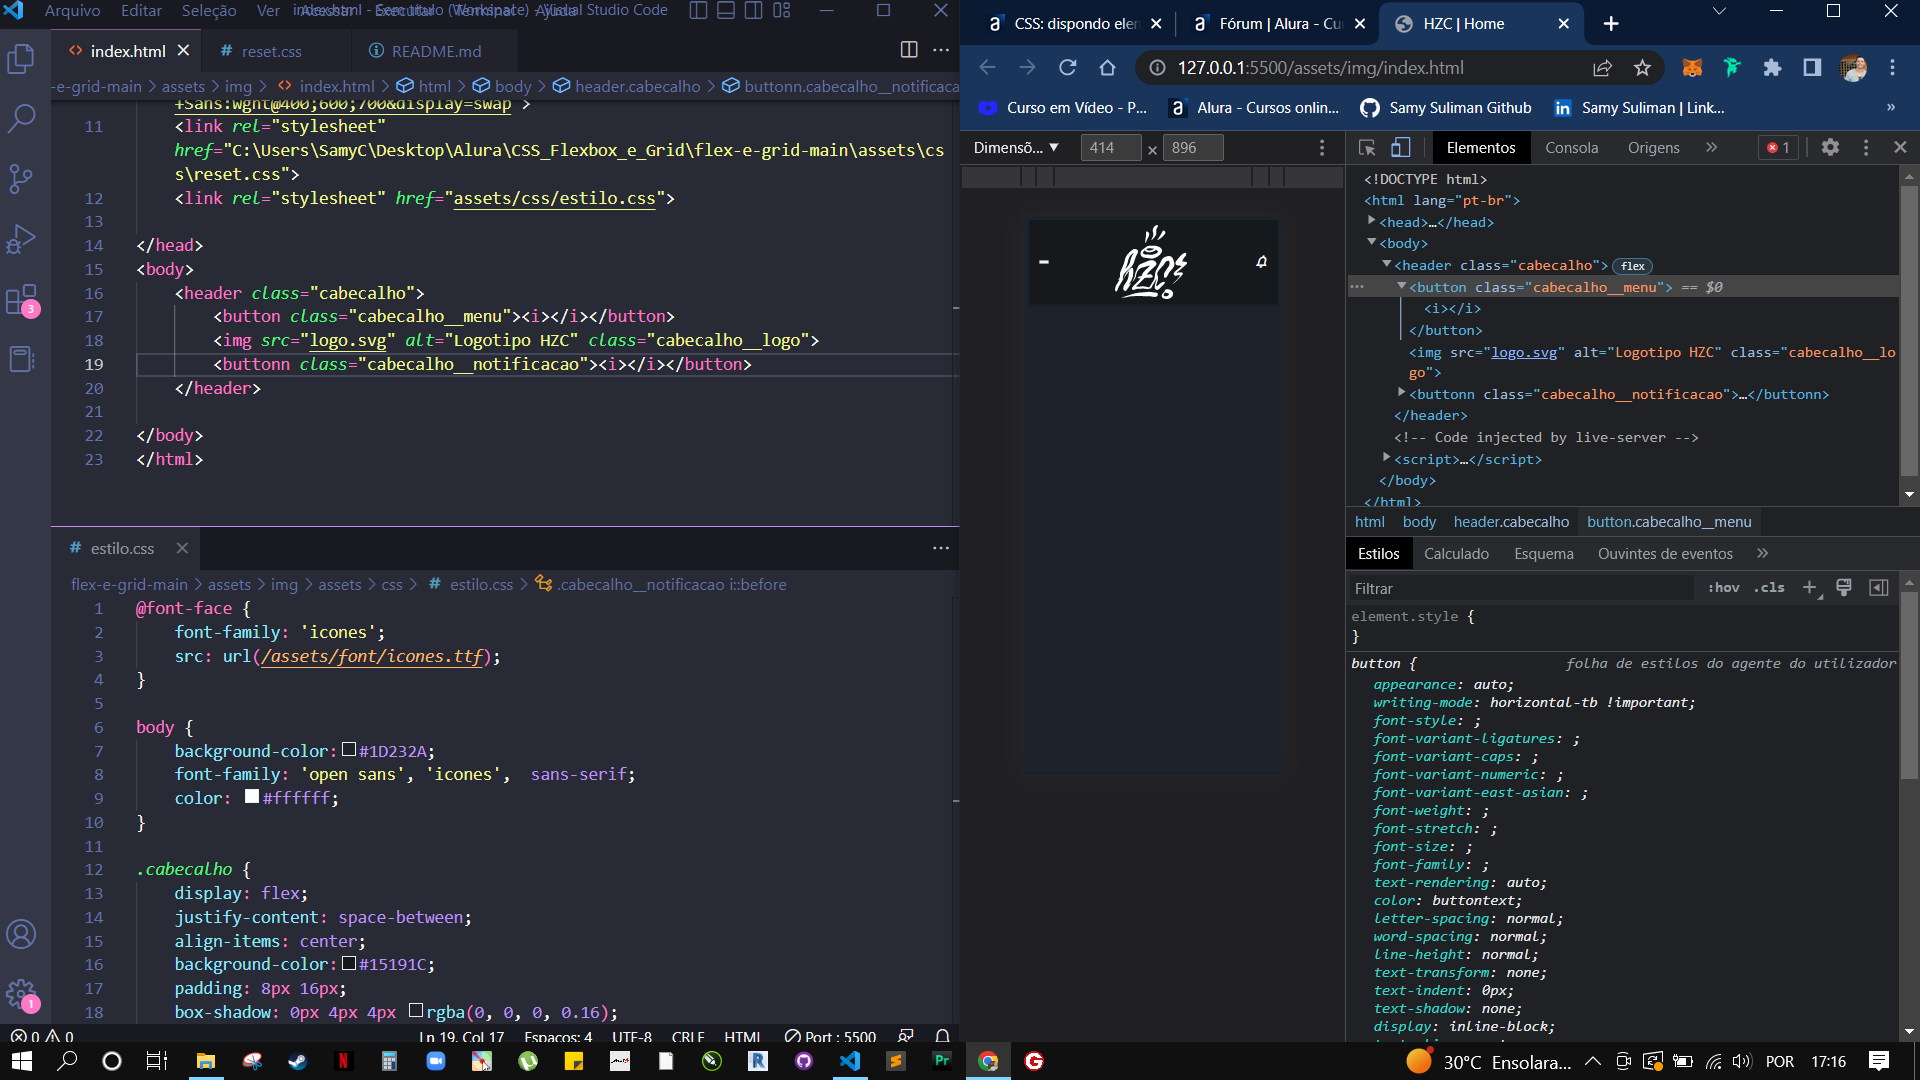Share this page from address bar
The image size is (1920, 1080).
coord(1602,67)
